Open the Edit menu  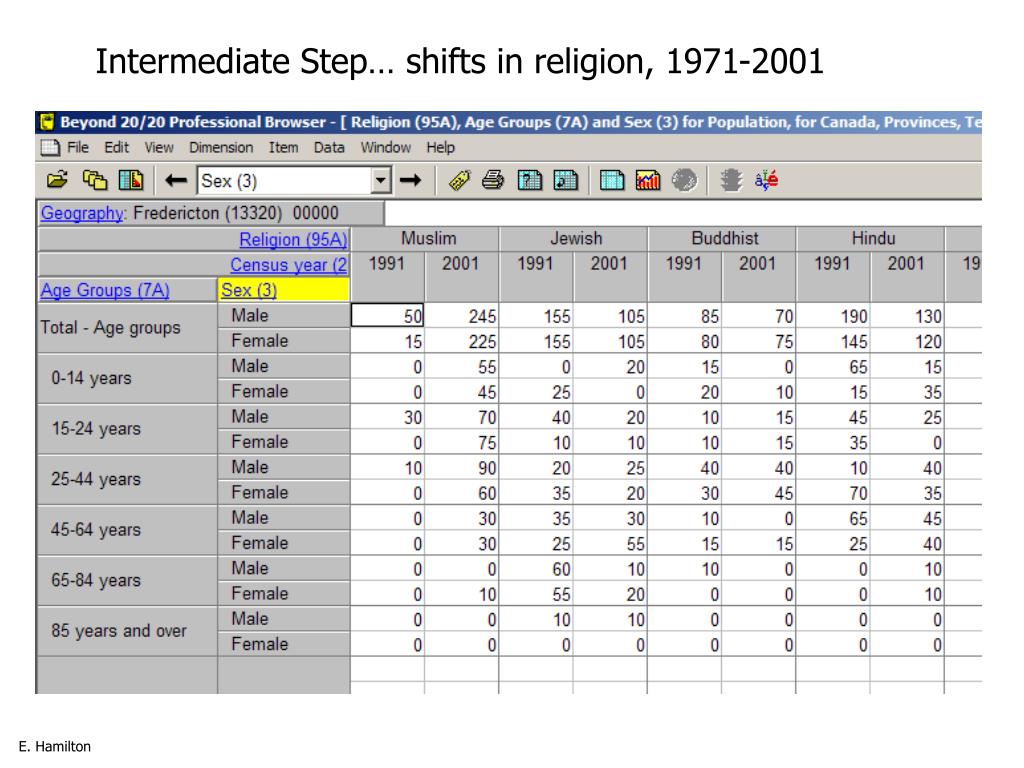pyautogui.click(x=117, y=148)
